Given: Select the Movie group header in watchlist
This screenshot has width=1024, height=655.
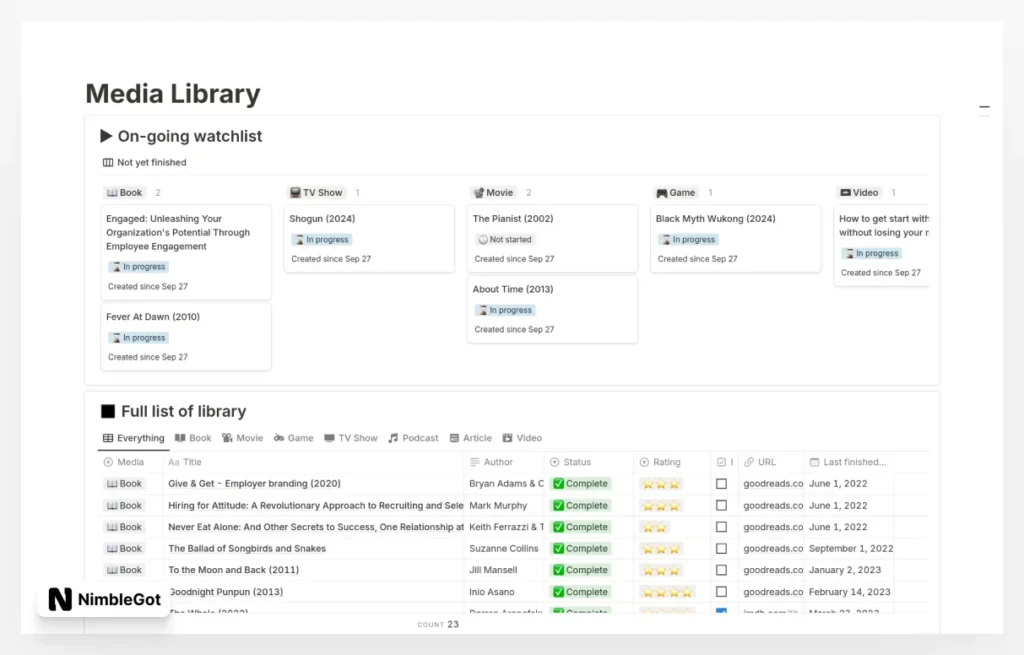Looking at the screenshot, I should point(493,193).
